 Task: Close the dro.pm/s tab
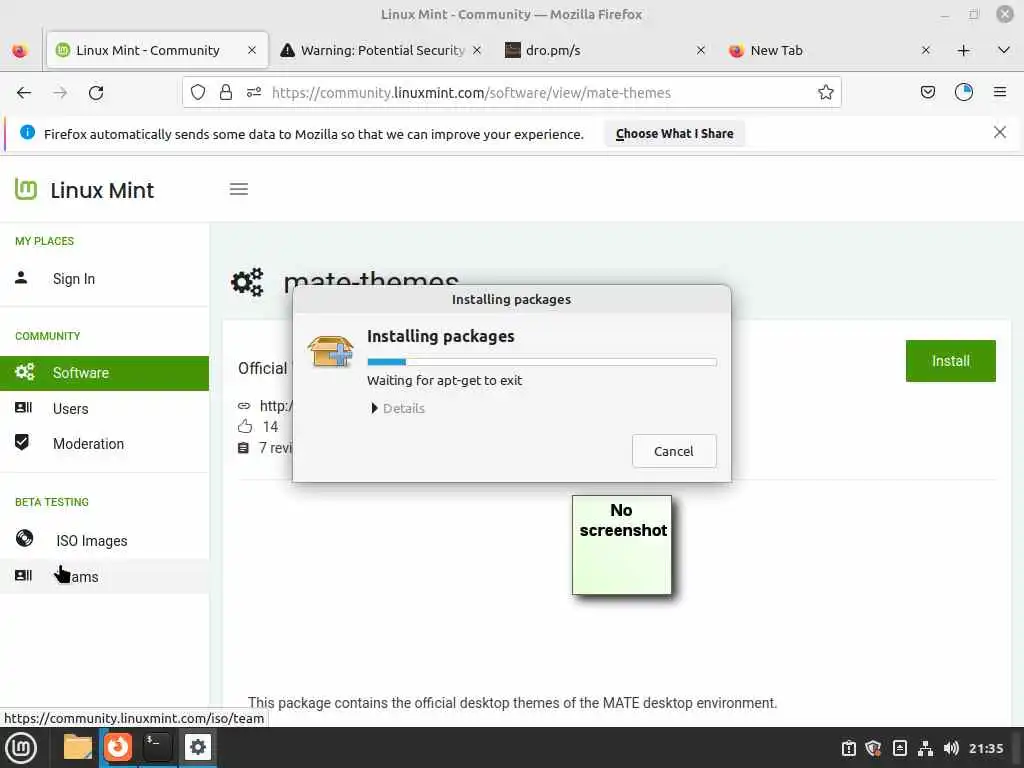click(x=701, y=50)
